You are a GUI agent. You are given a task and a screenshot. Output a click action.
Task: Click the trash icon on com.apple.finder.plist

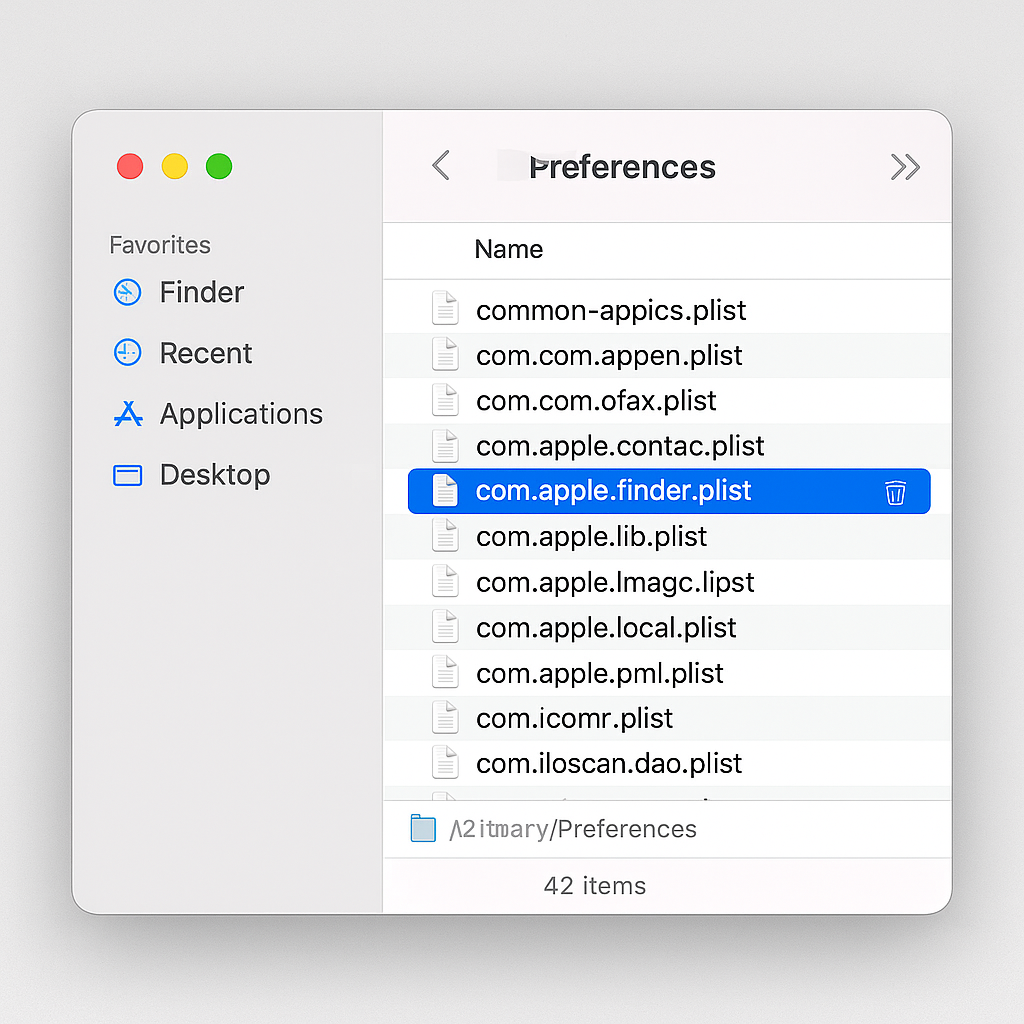click(896, 491)
